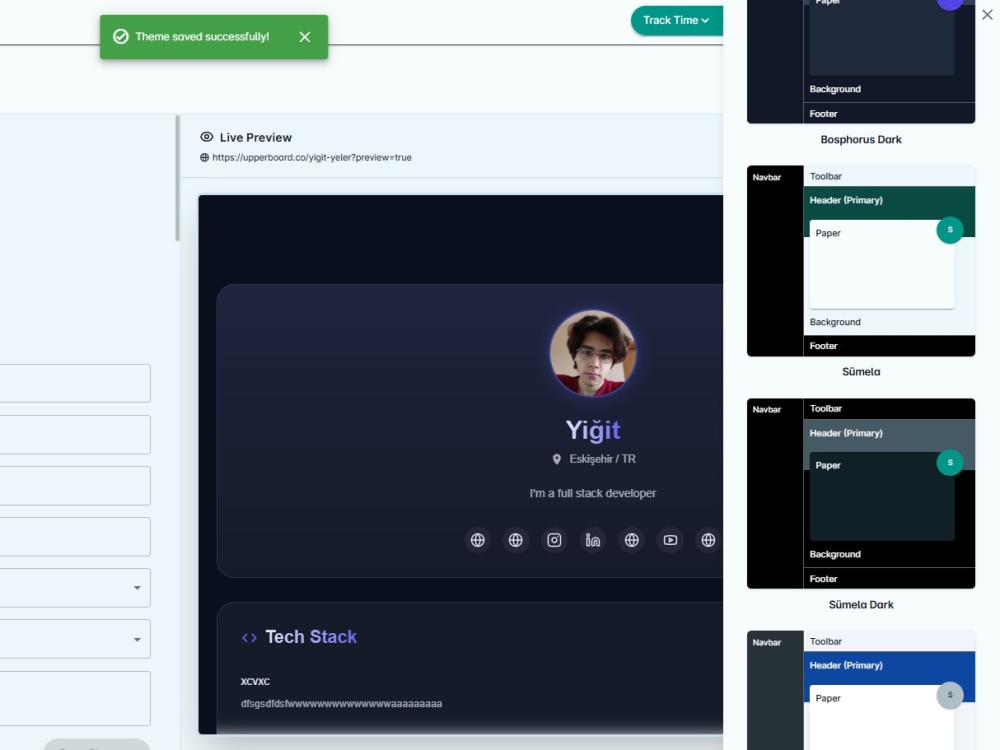Select the Sümela Dark theme card
1000x750 pixels.
pyautogui.click(x=861, y=494)
